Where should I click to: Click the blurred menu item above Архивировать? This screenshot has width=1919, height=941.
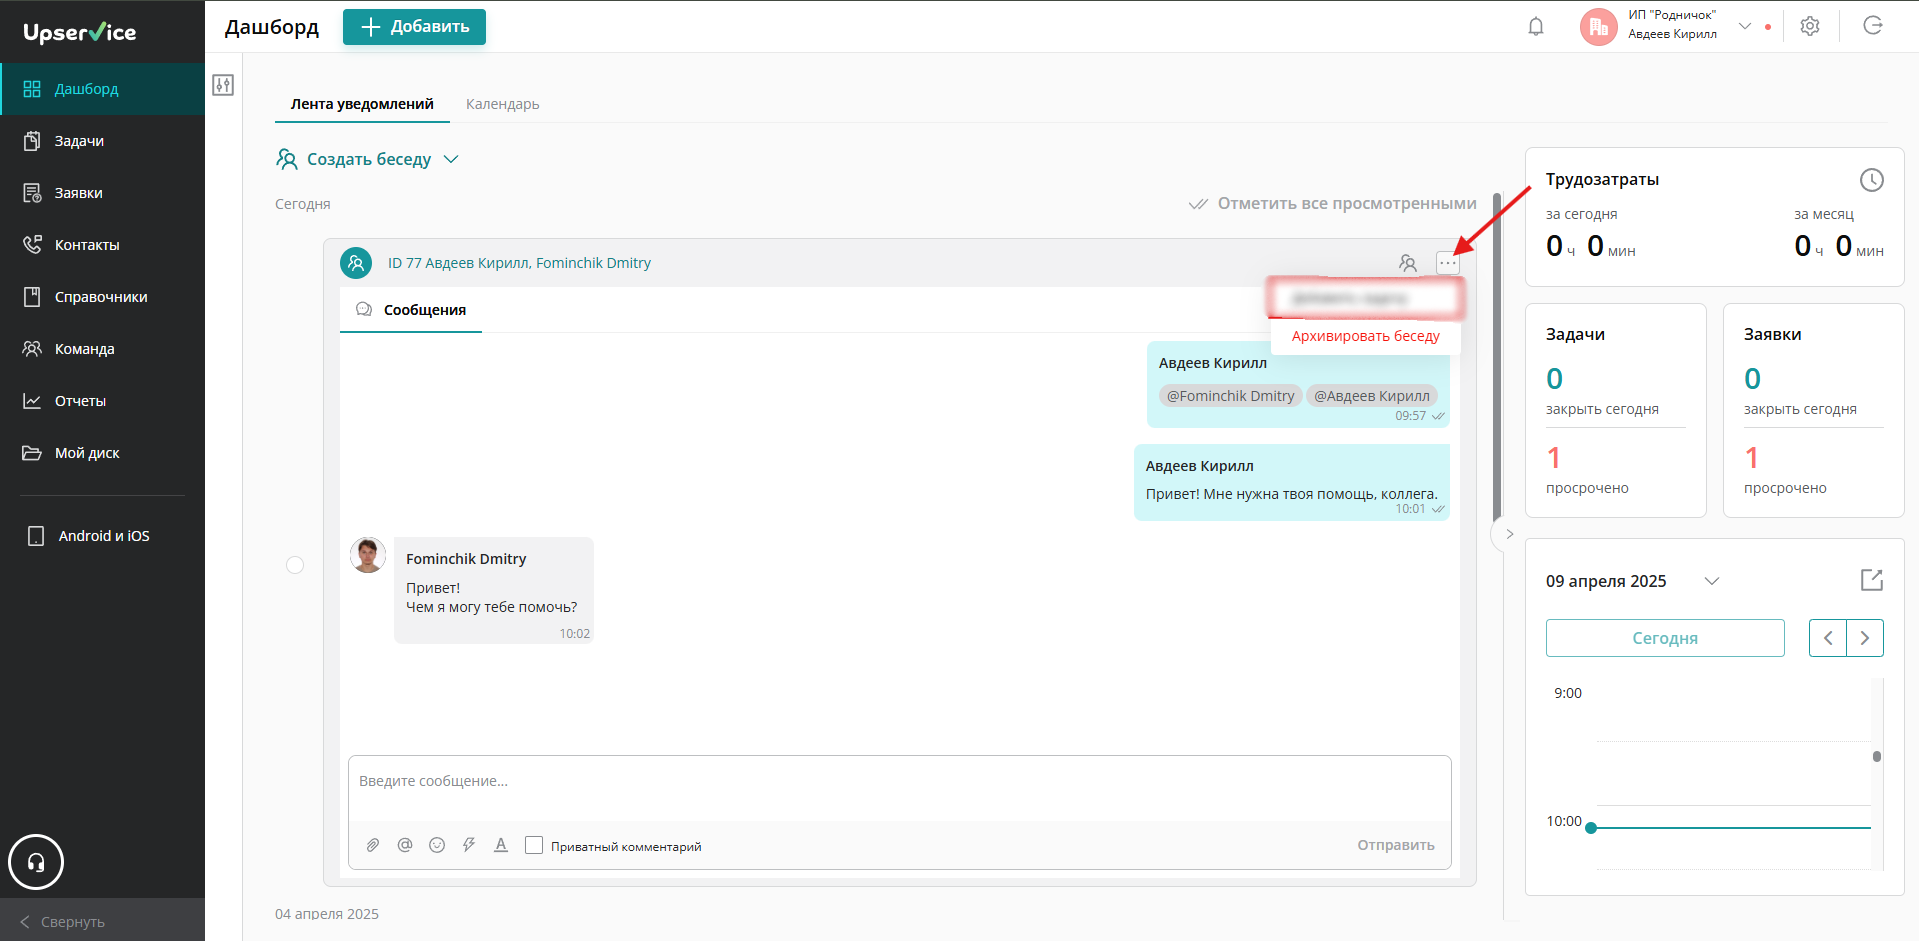[x=1365, y=298]
